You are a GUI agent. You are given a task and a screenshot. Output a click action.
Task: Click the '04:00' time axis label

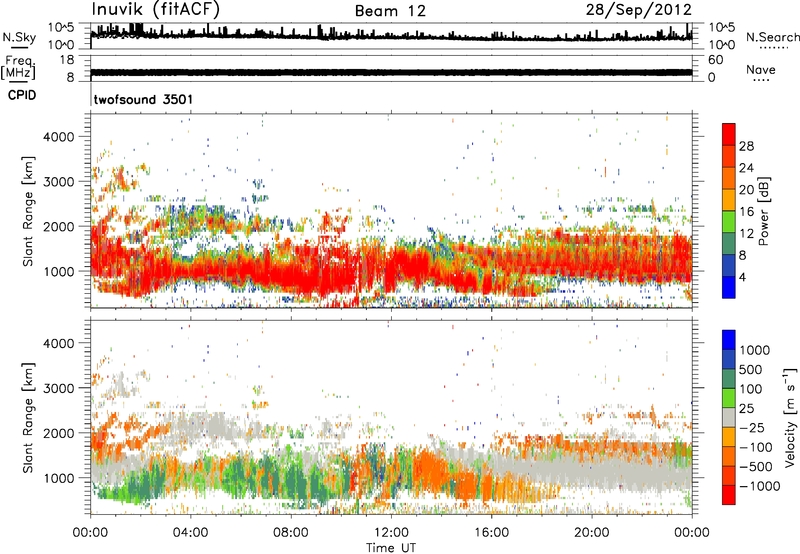(191, 533)
